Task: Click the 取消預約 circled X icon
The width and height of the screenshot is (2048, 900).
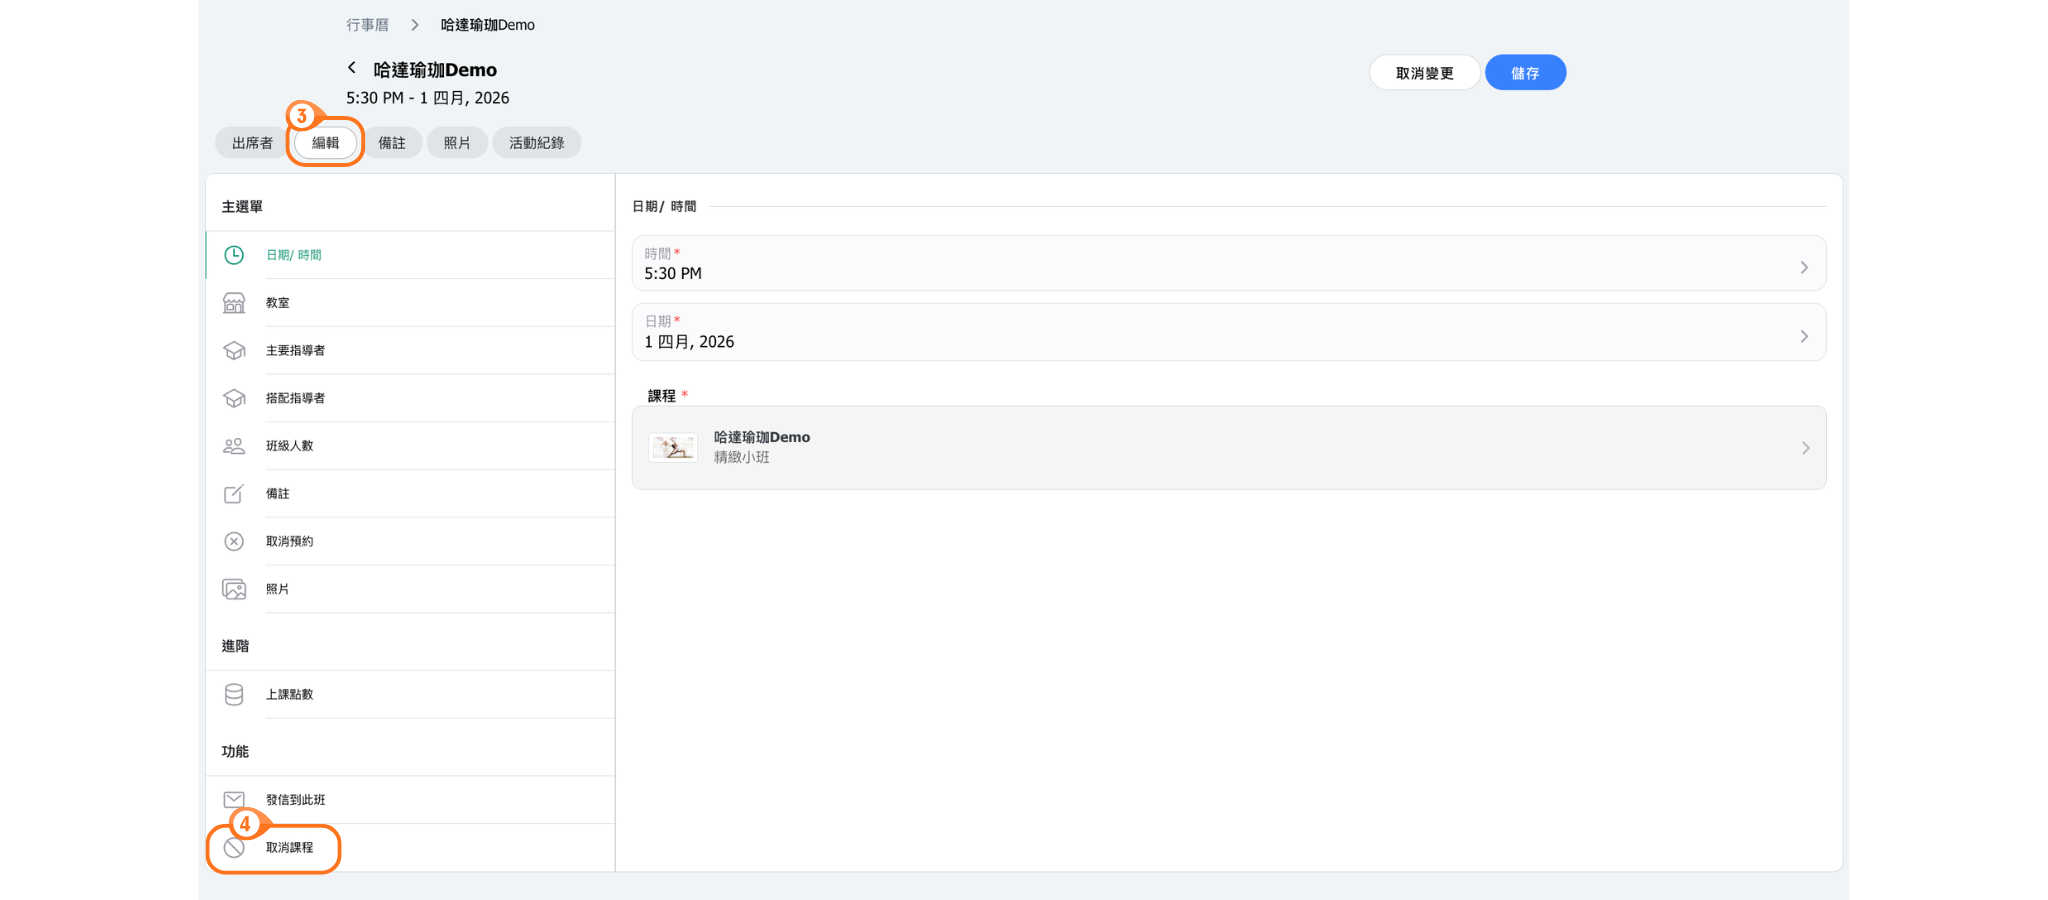Action: [x=234, y=541]
